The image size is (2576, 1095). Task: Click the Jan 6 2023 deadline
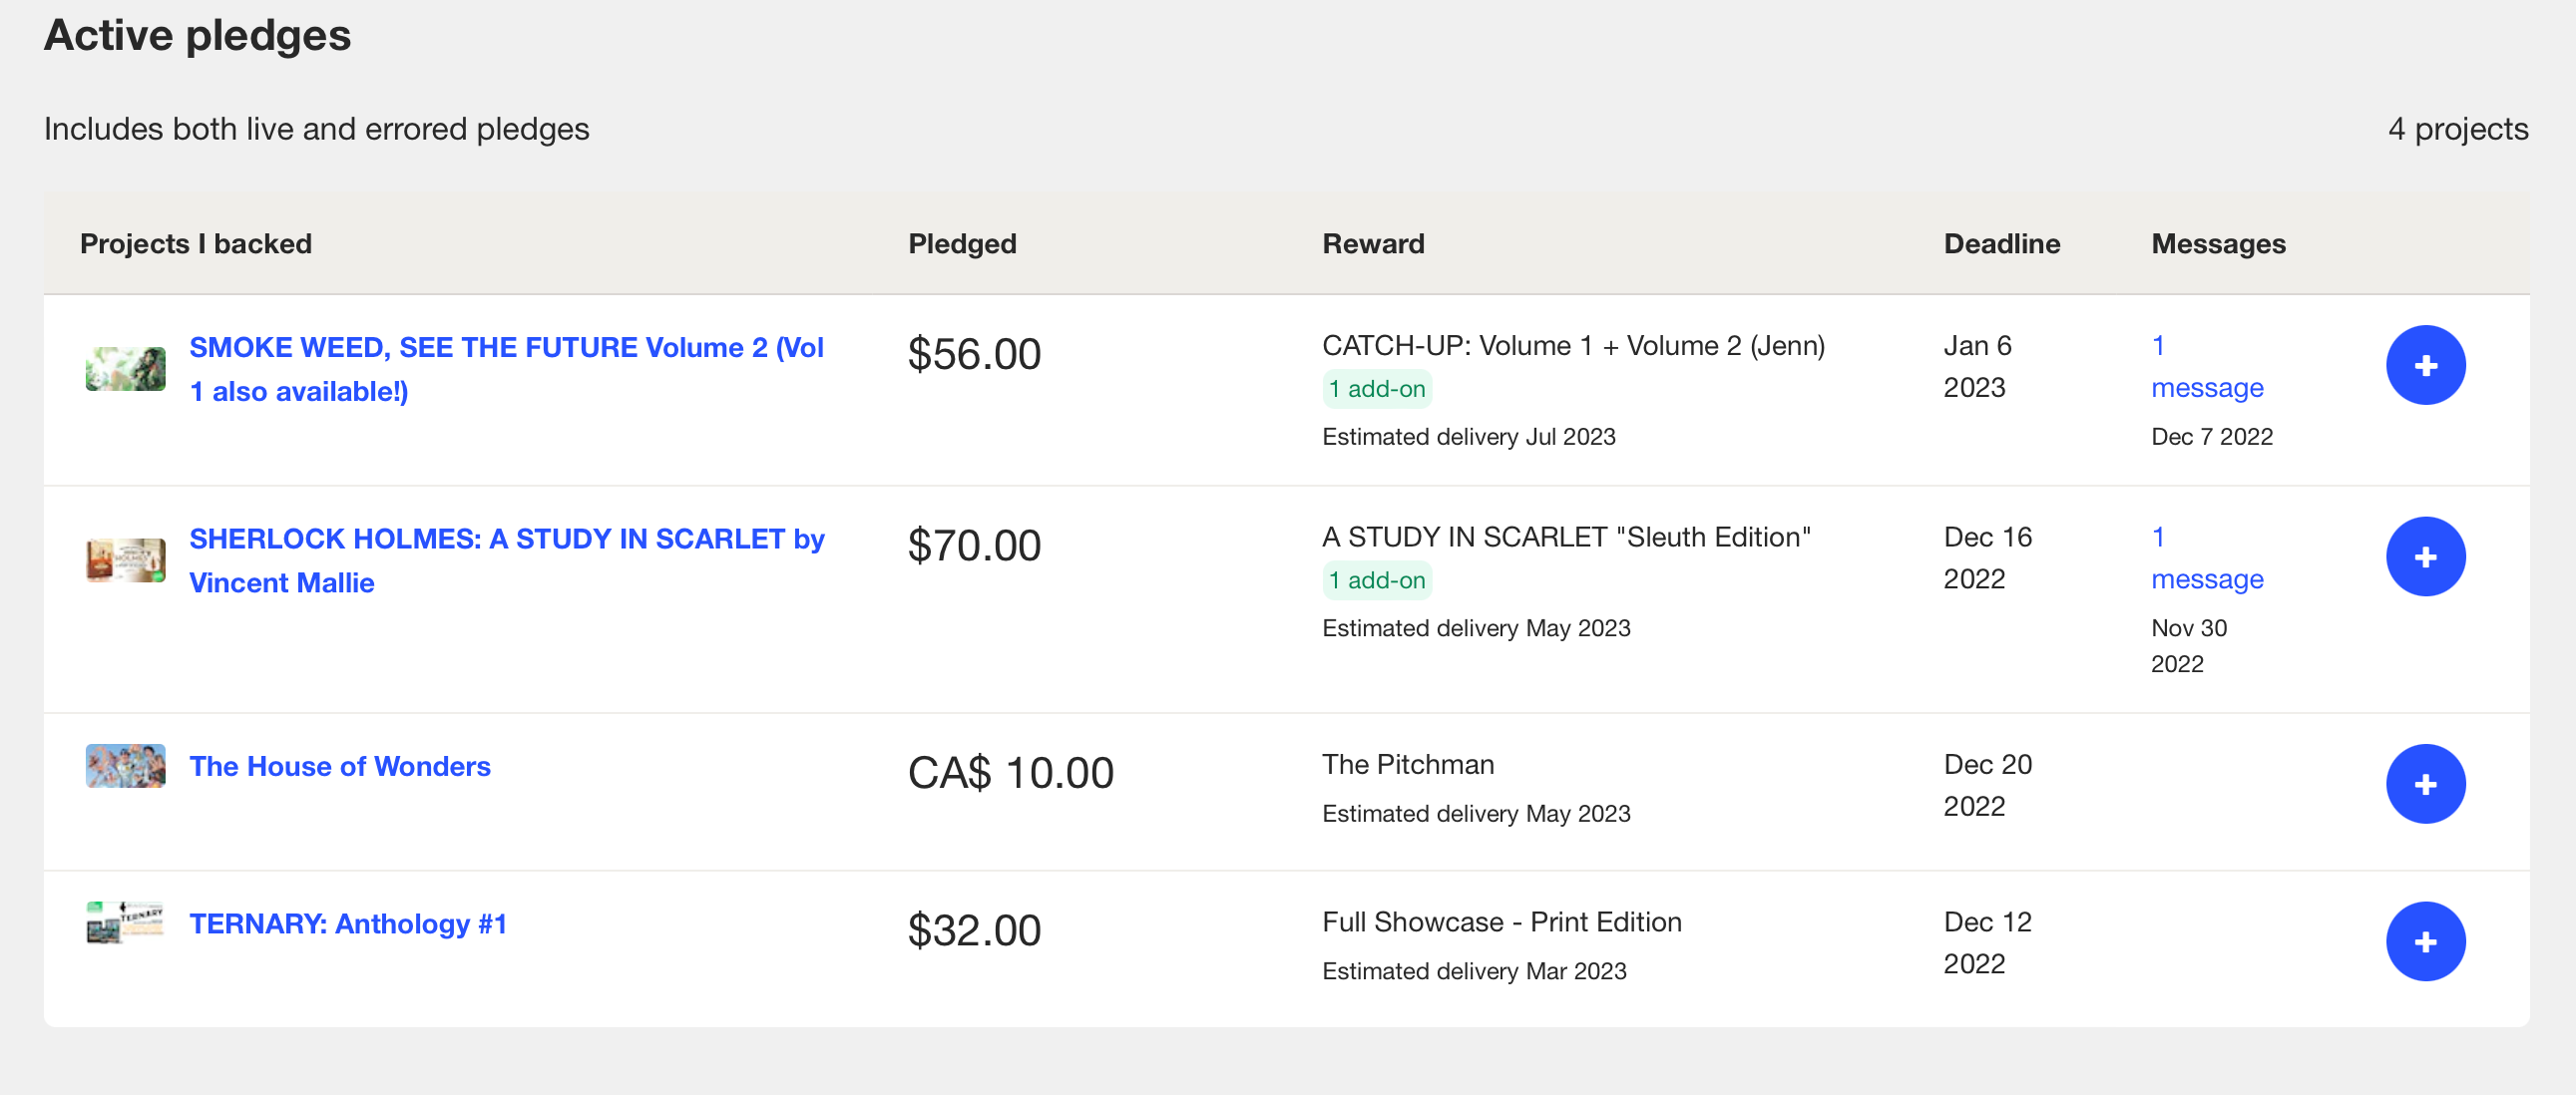[x=1977, y=366]
